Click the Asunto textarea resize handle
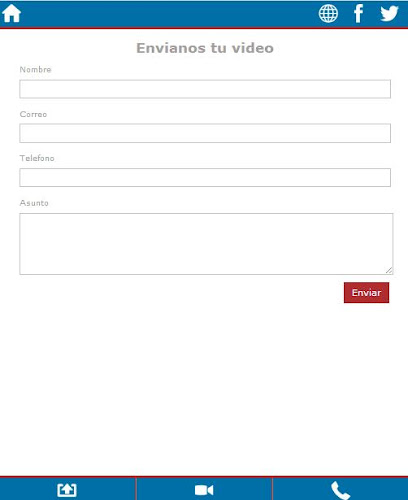 389,270
